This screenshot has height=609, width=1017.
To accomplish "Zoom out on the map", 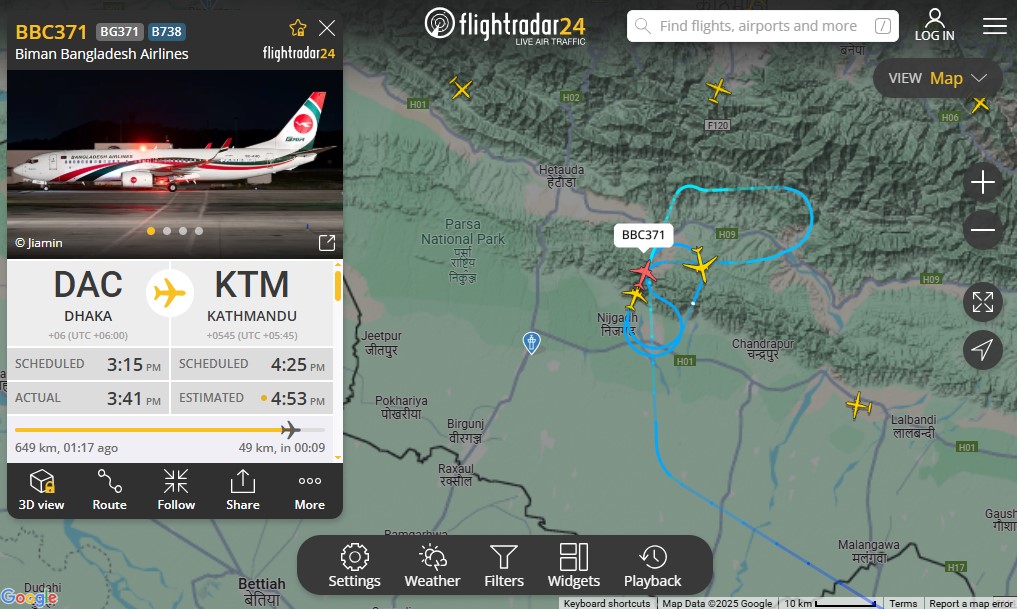I will click(x=983, y=230).
